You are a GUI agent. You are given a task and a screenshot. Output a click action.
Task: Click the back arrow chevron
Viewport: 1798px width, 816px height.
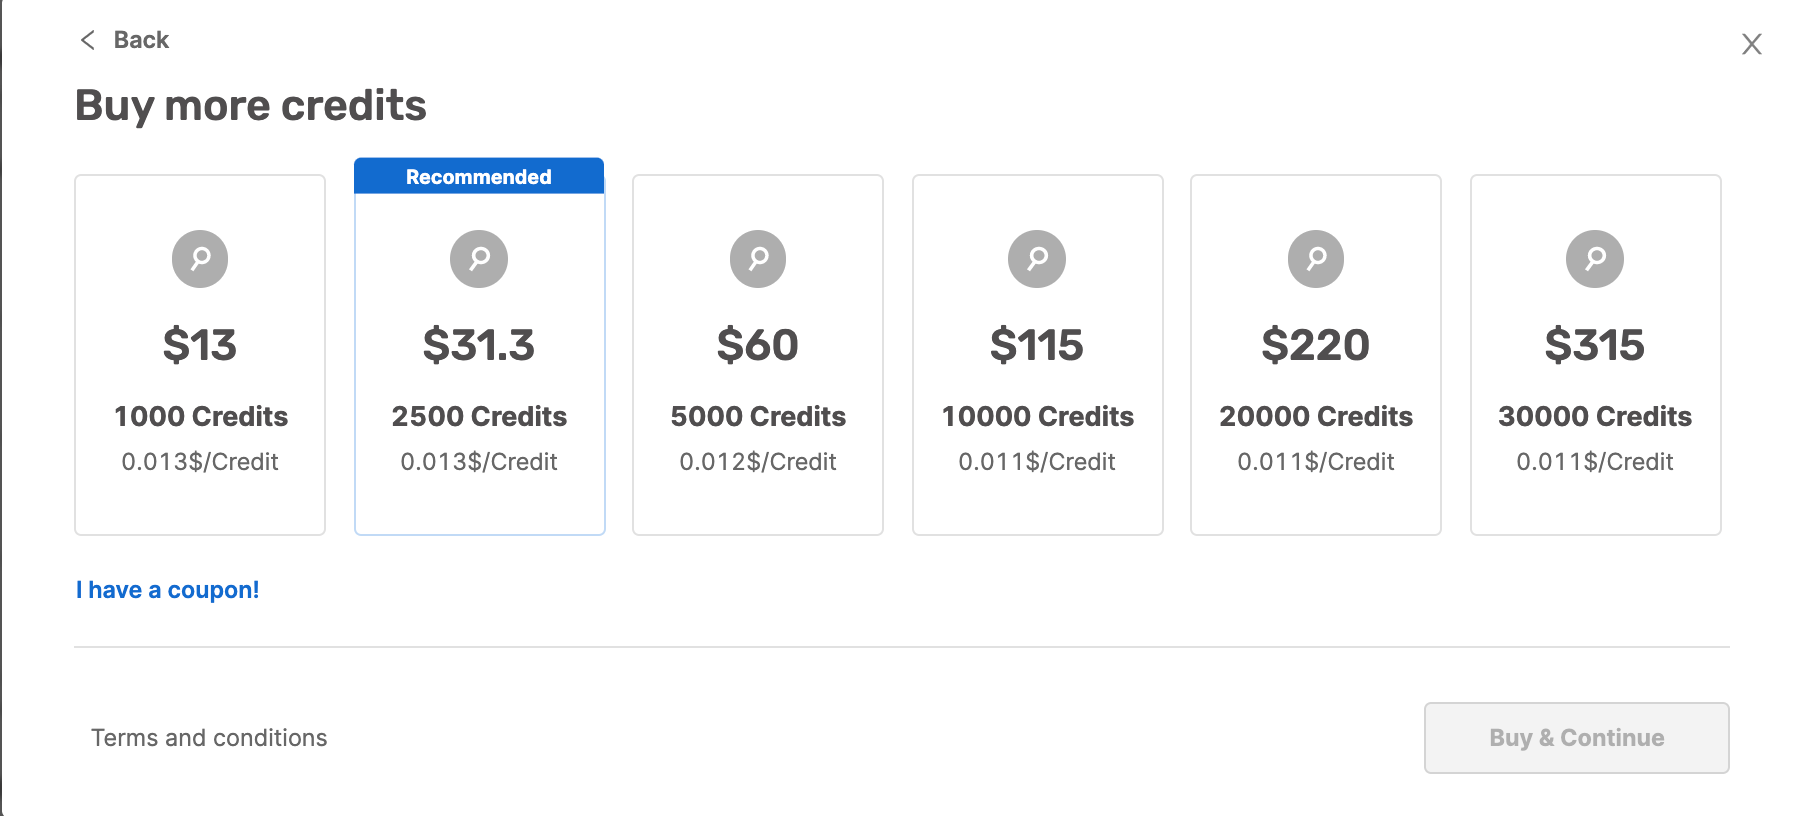pos(88,40)
